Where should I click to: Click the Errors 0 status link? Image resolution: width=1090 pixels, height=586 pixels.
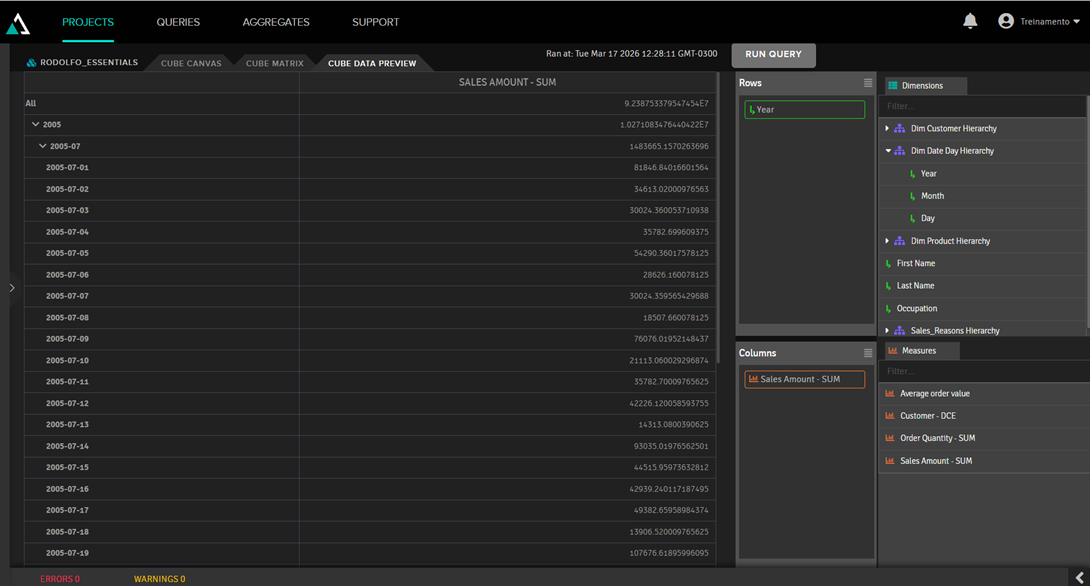[x=60, y=579]
